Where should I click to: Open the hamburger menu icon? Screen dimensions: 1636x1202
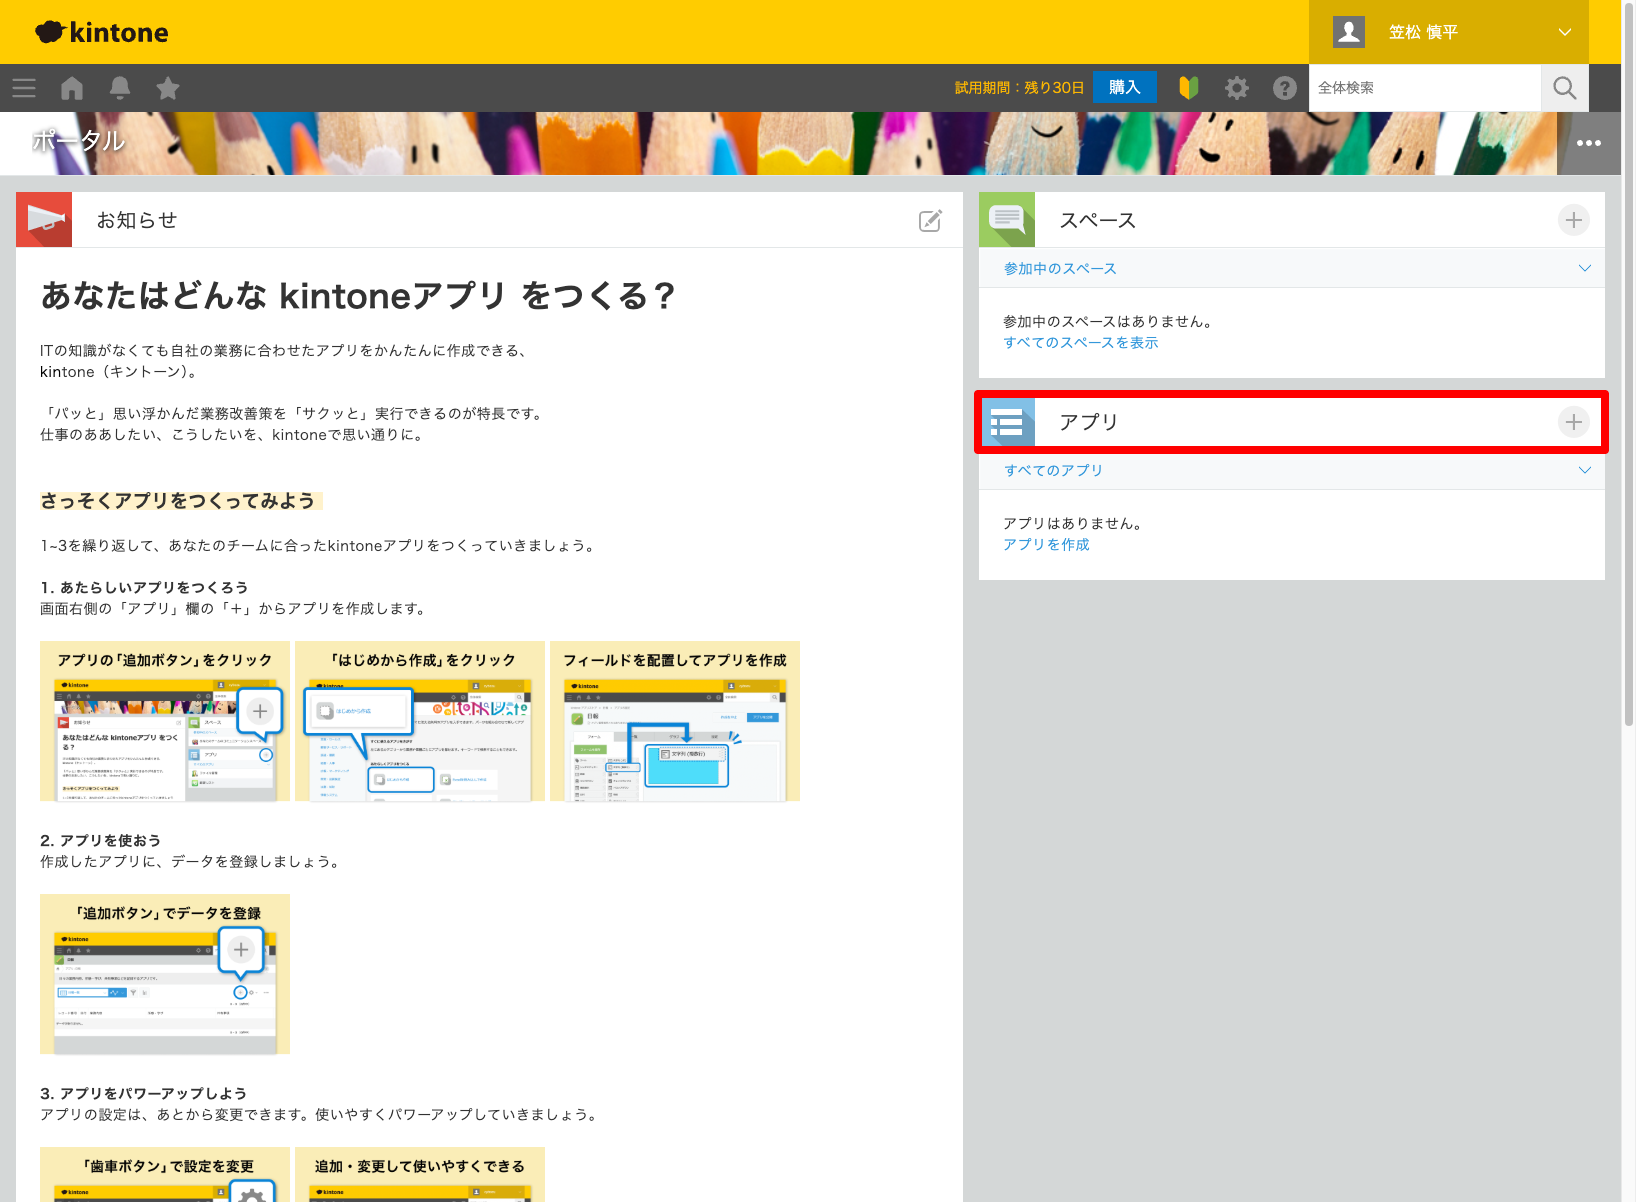(x=24, y=88)
